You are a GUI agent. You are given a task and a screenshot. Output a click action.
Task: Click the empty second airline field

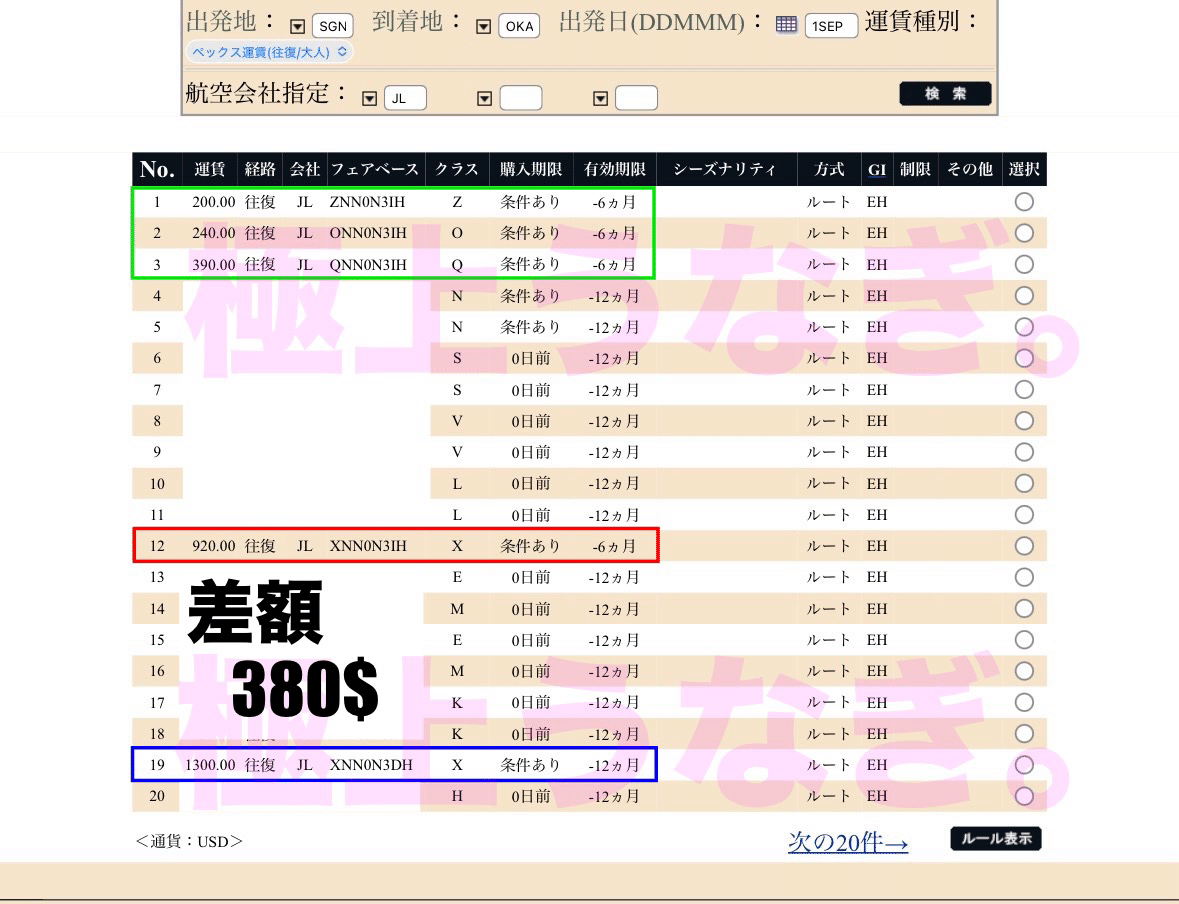[521, 99]
